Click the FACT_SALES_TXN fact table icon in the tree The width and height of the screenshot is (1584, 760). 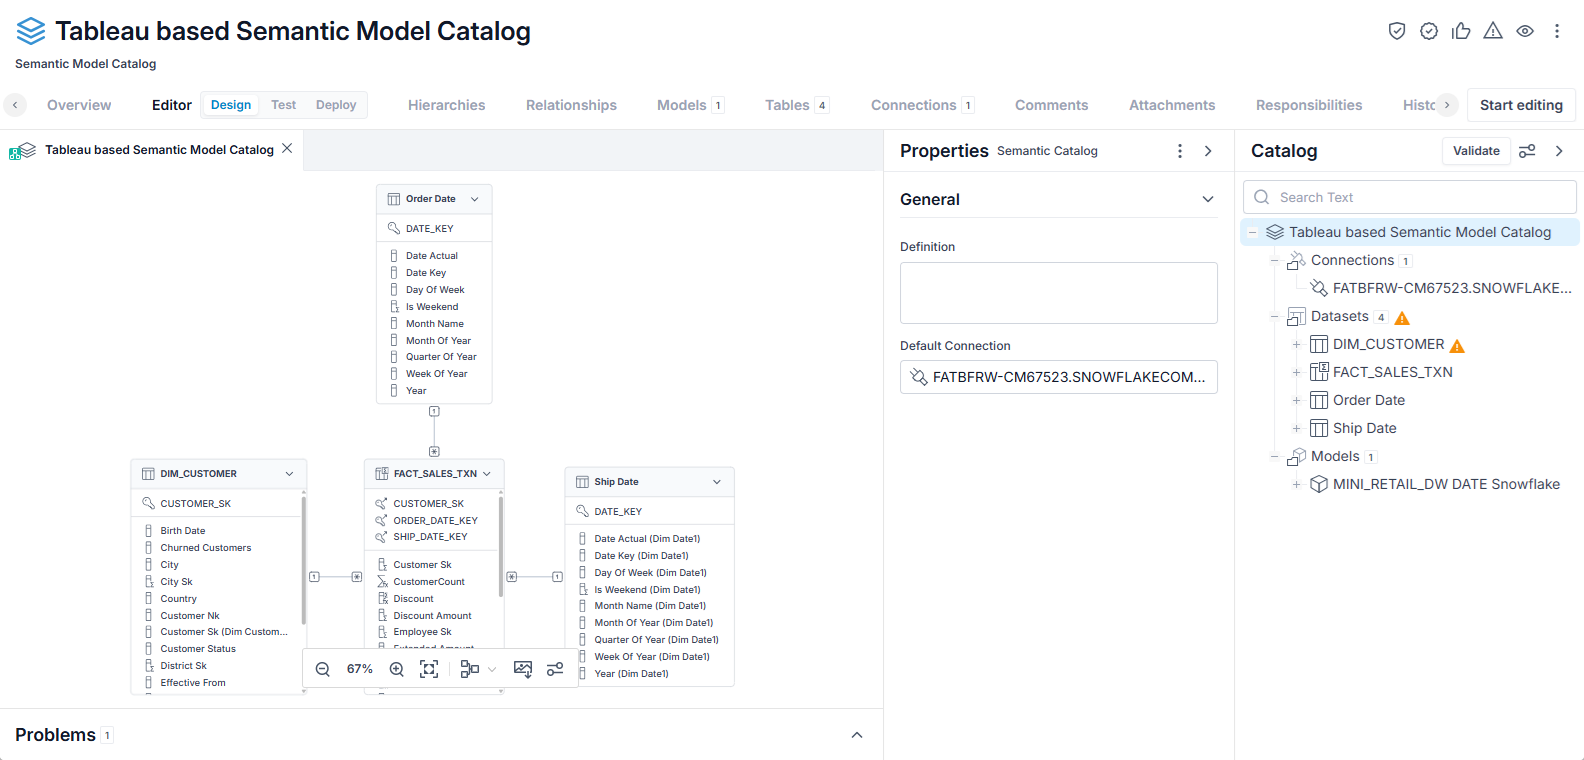[1319, 372]
